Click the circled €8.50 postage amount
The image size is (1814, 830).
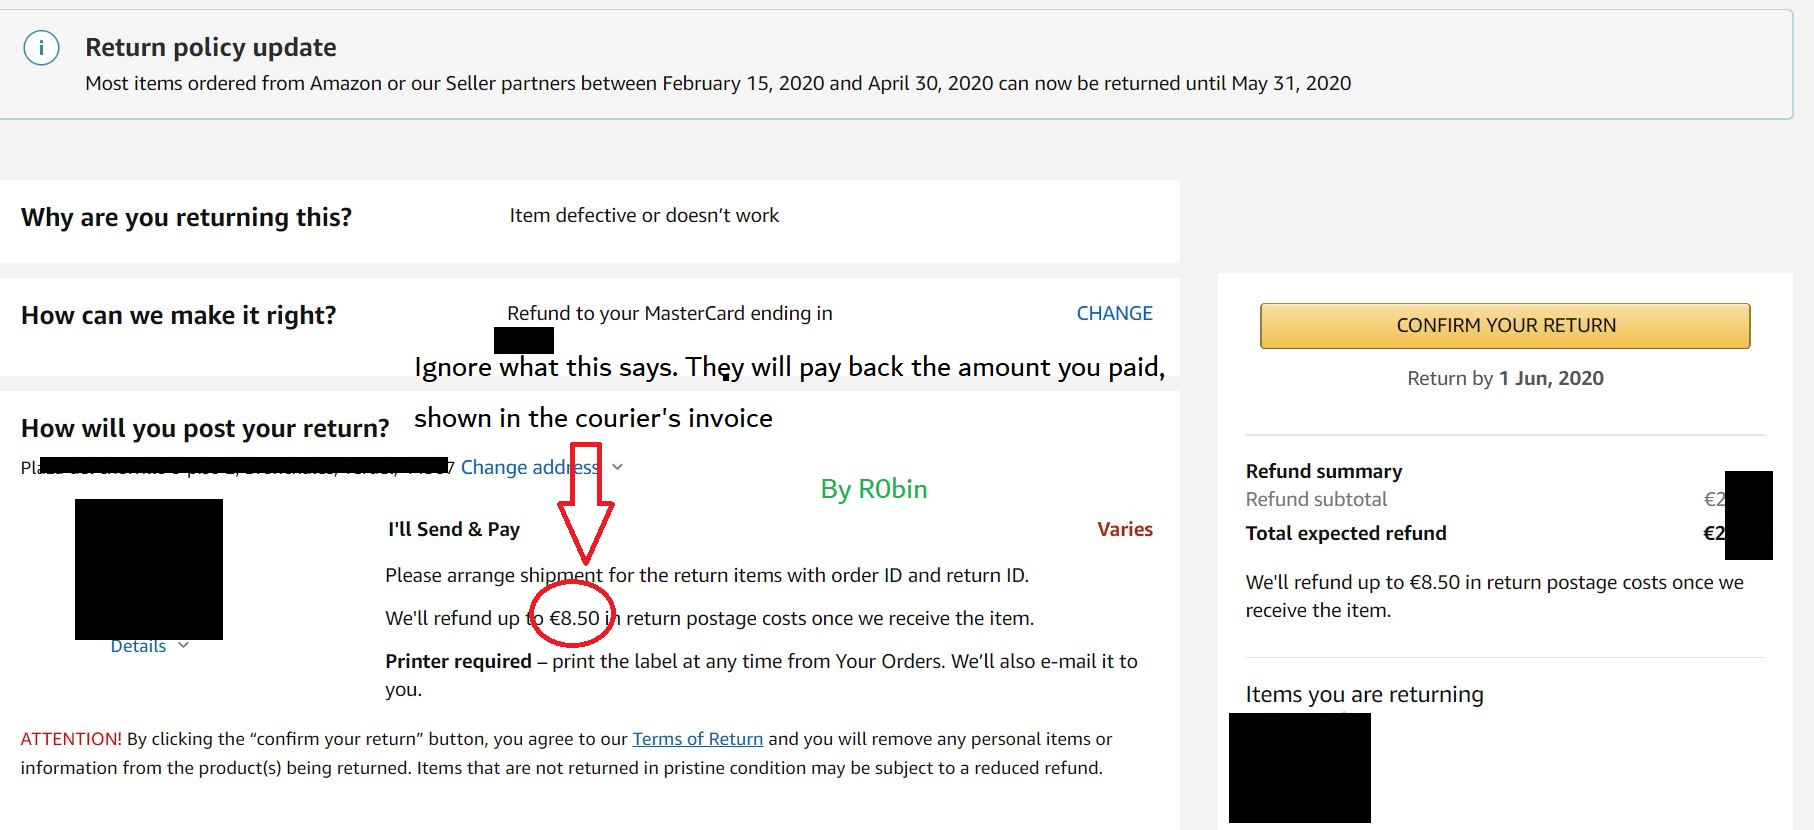[575, 618]
